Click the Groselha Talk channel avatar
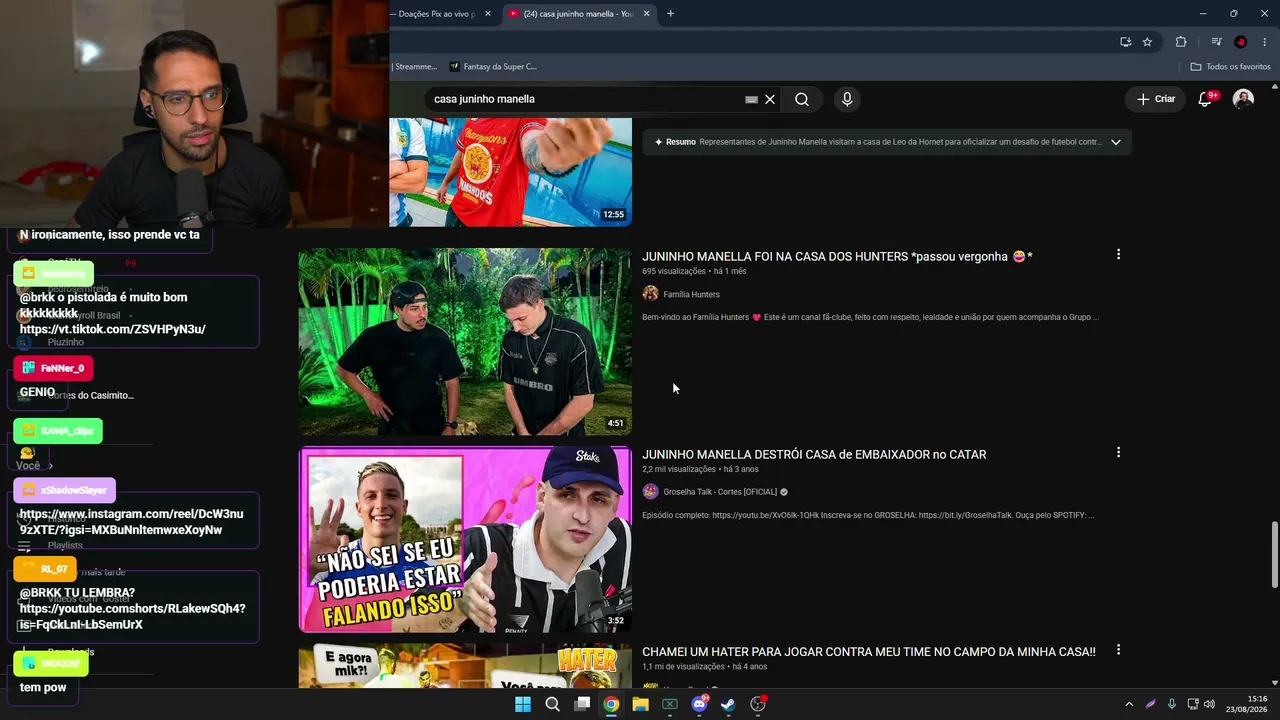 [650, 491]
